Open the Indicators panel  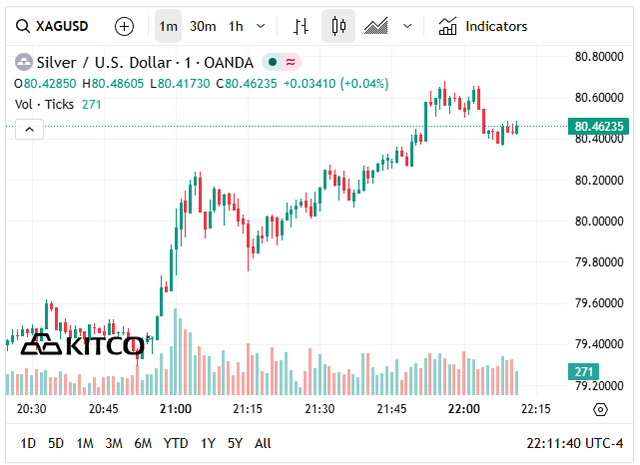484,26
